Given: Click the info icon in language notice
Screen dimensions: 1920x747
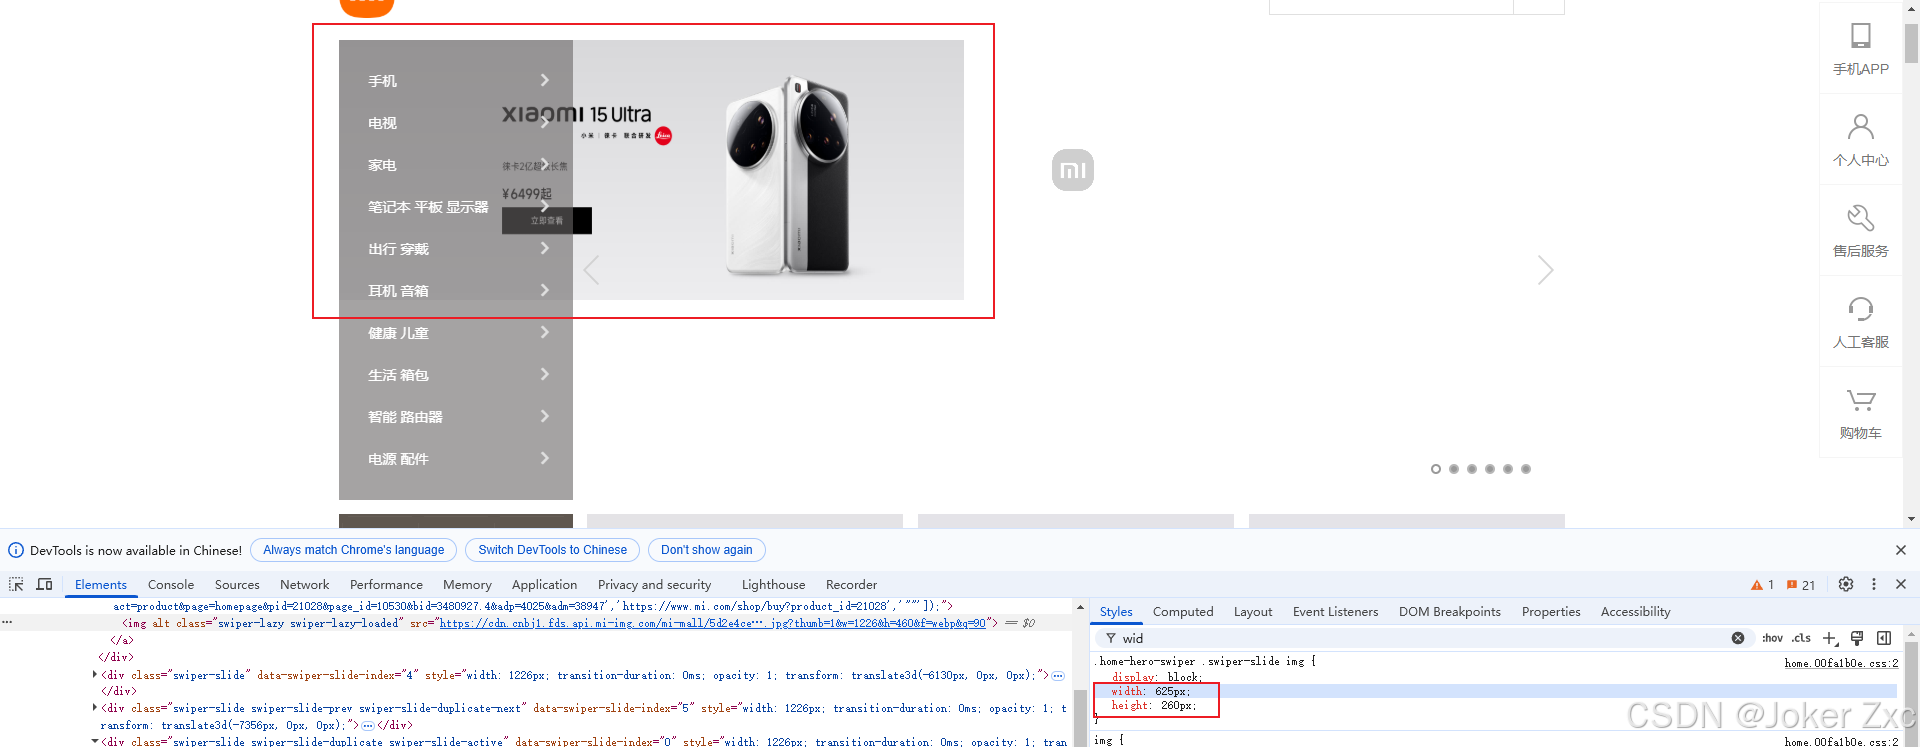Looking at the screenshot, I should click(x=16, y=550).
